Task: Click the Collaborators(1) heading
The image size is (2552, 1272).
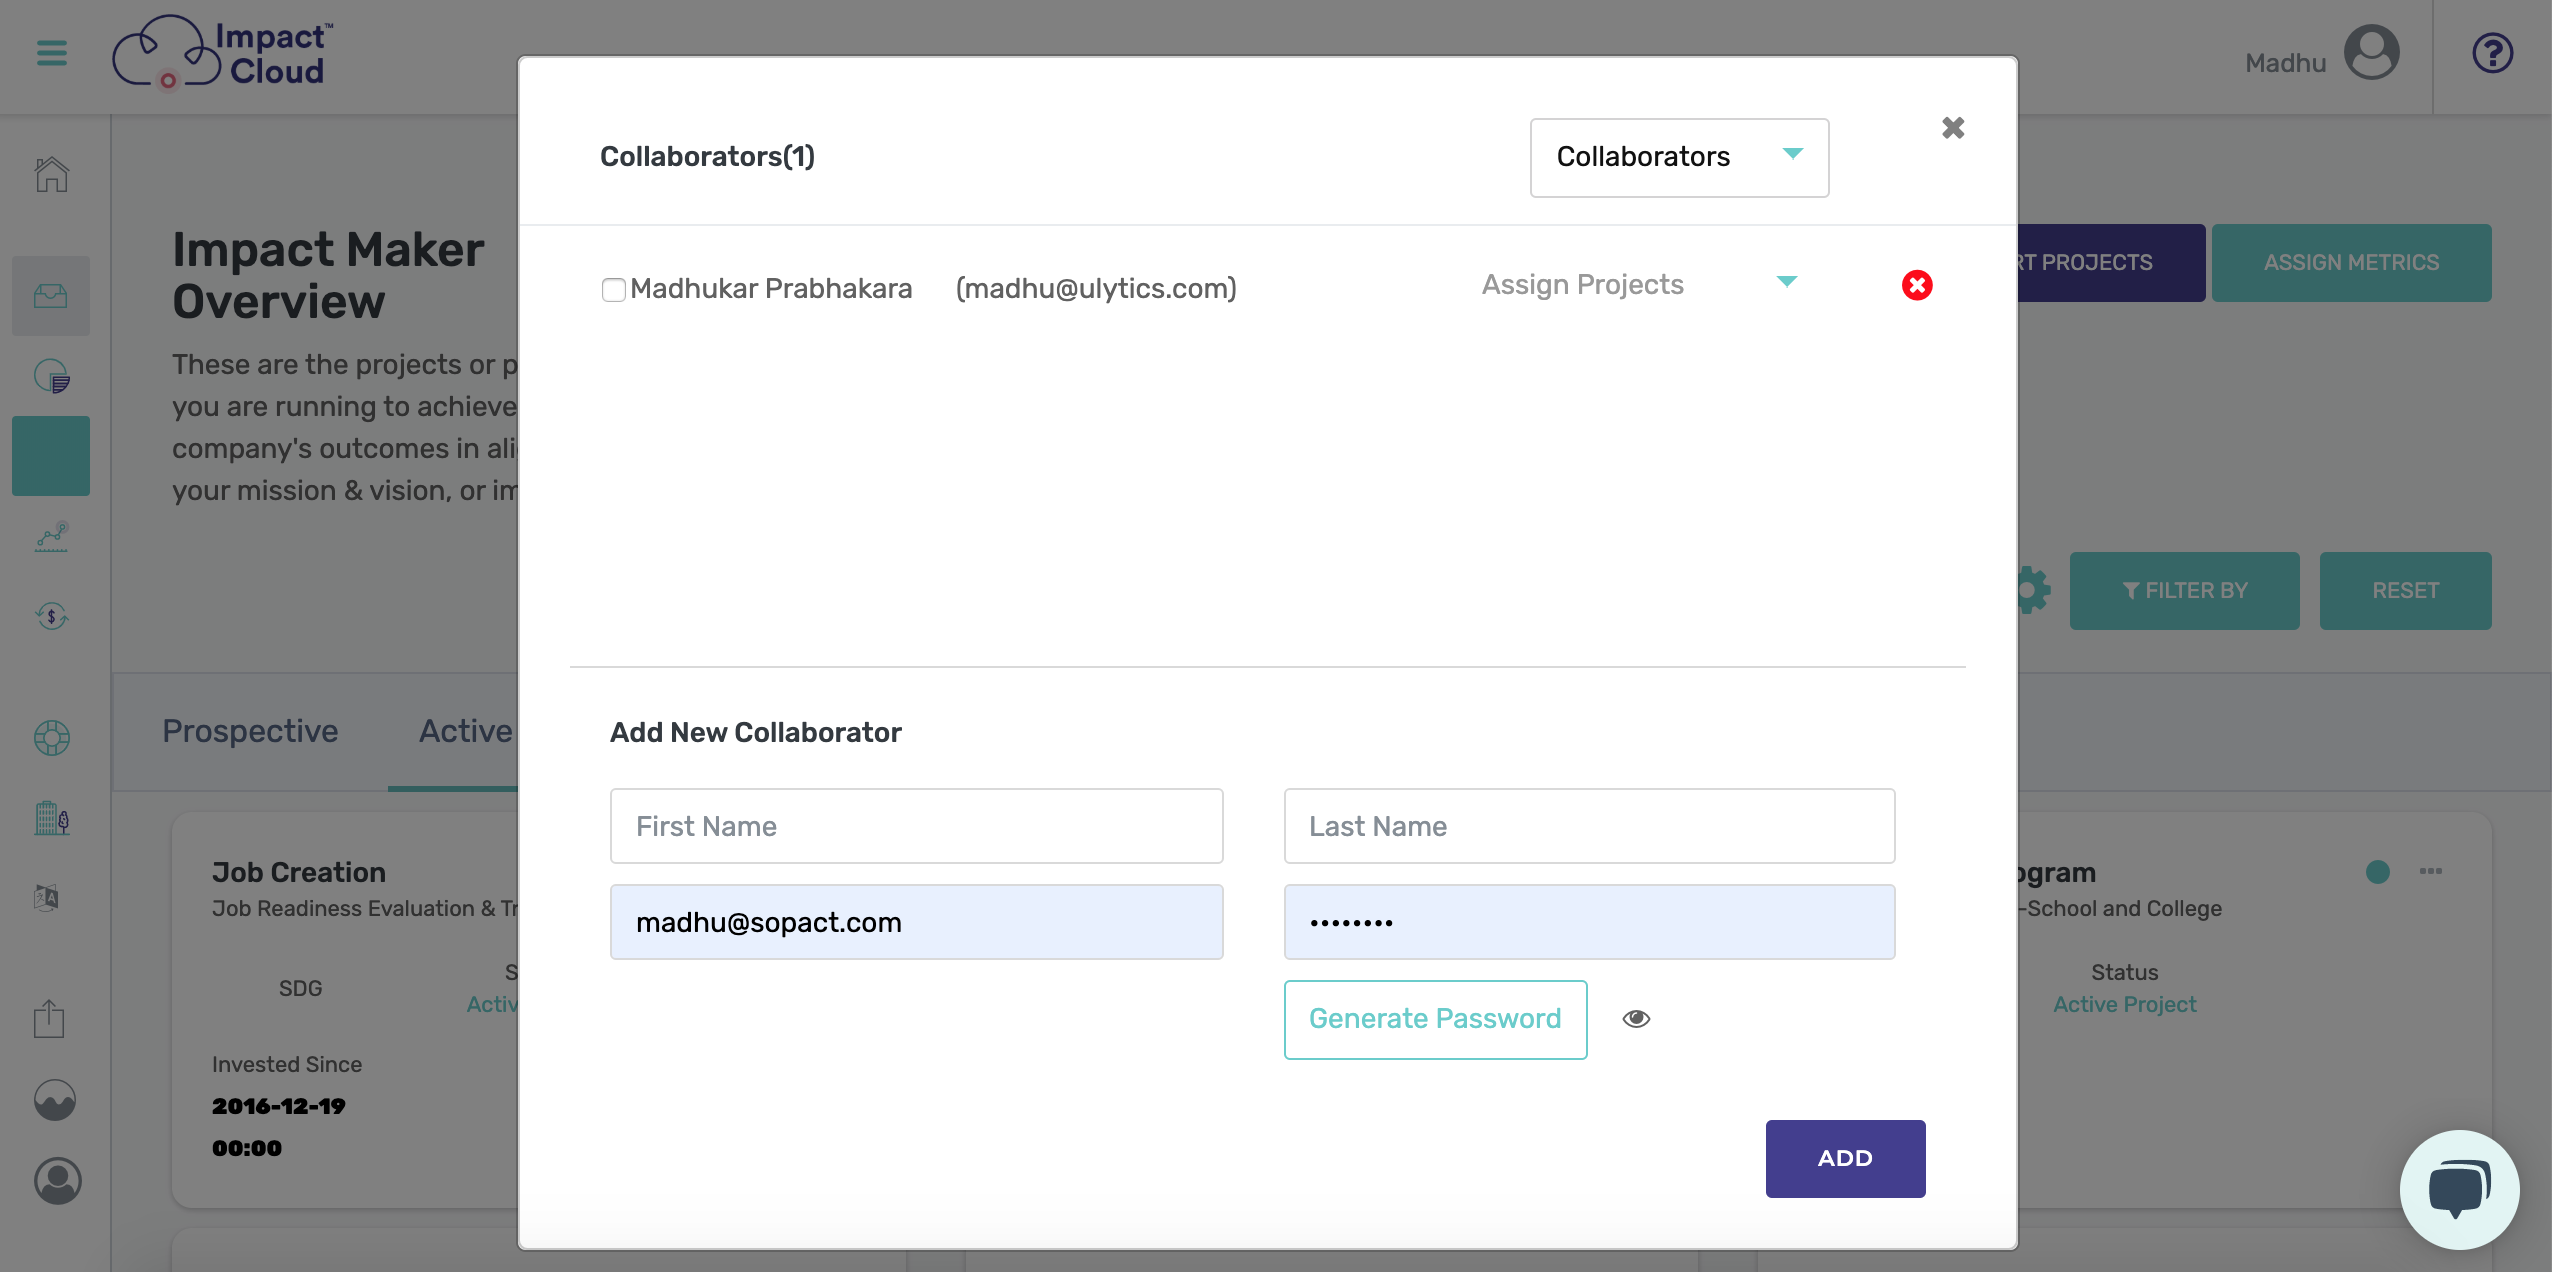Action: click(708, 157)
